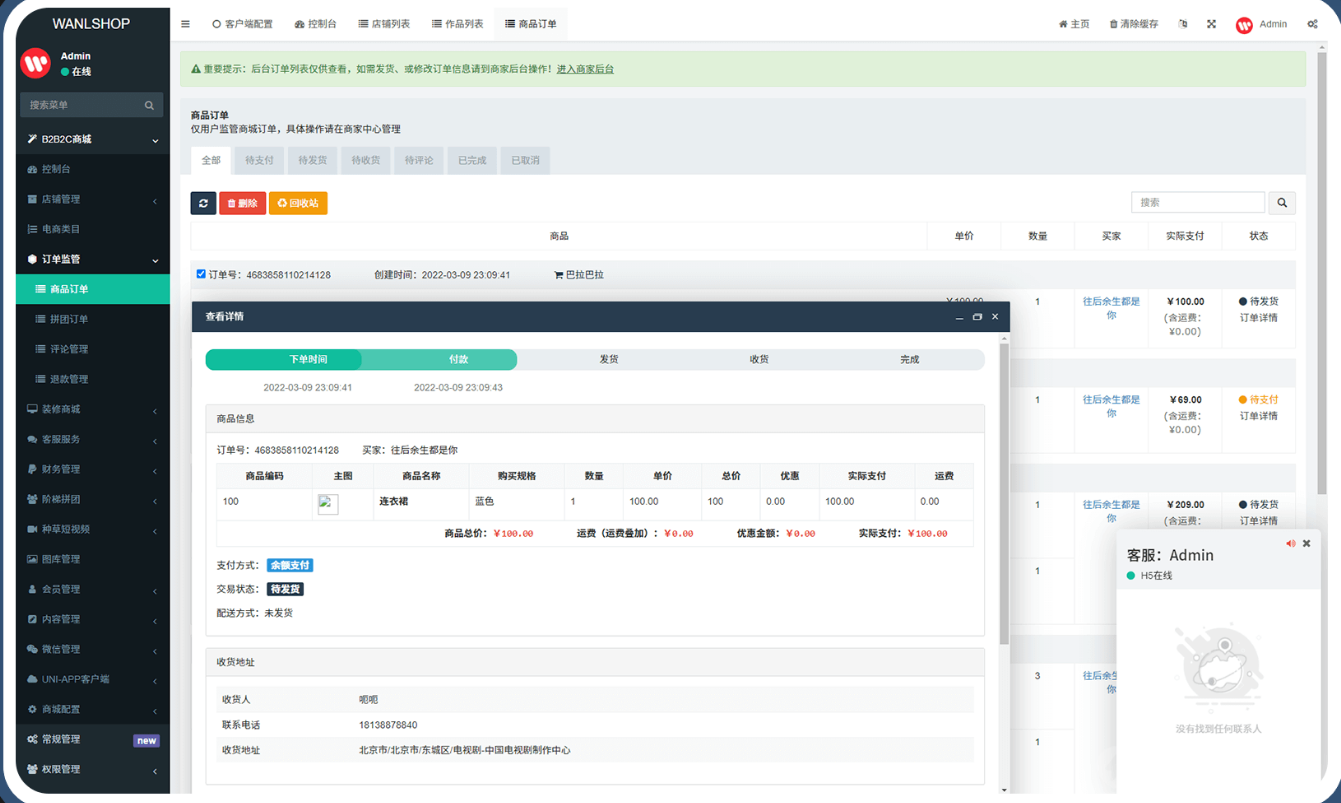1341x803 pixels.
Task: Open 图库管理 in the sidebar
Action: [93, 559]
